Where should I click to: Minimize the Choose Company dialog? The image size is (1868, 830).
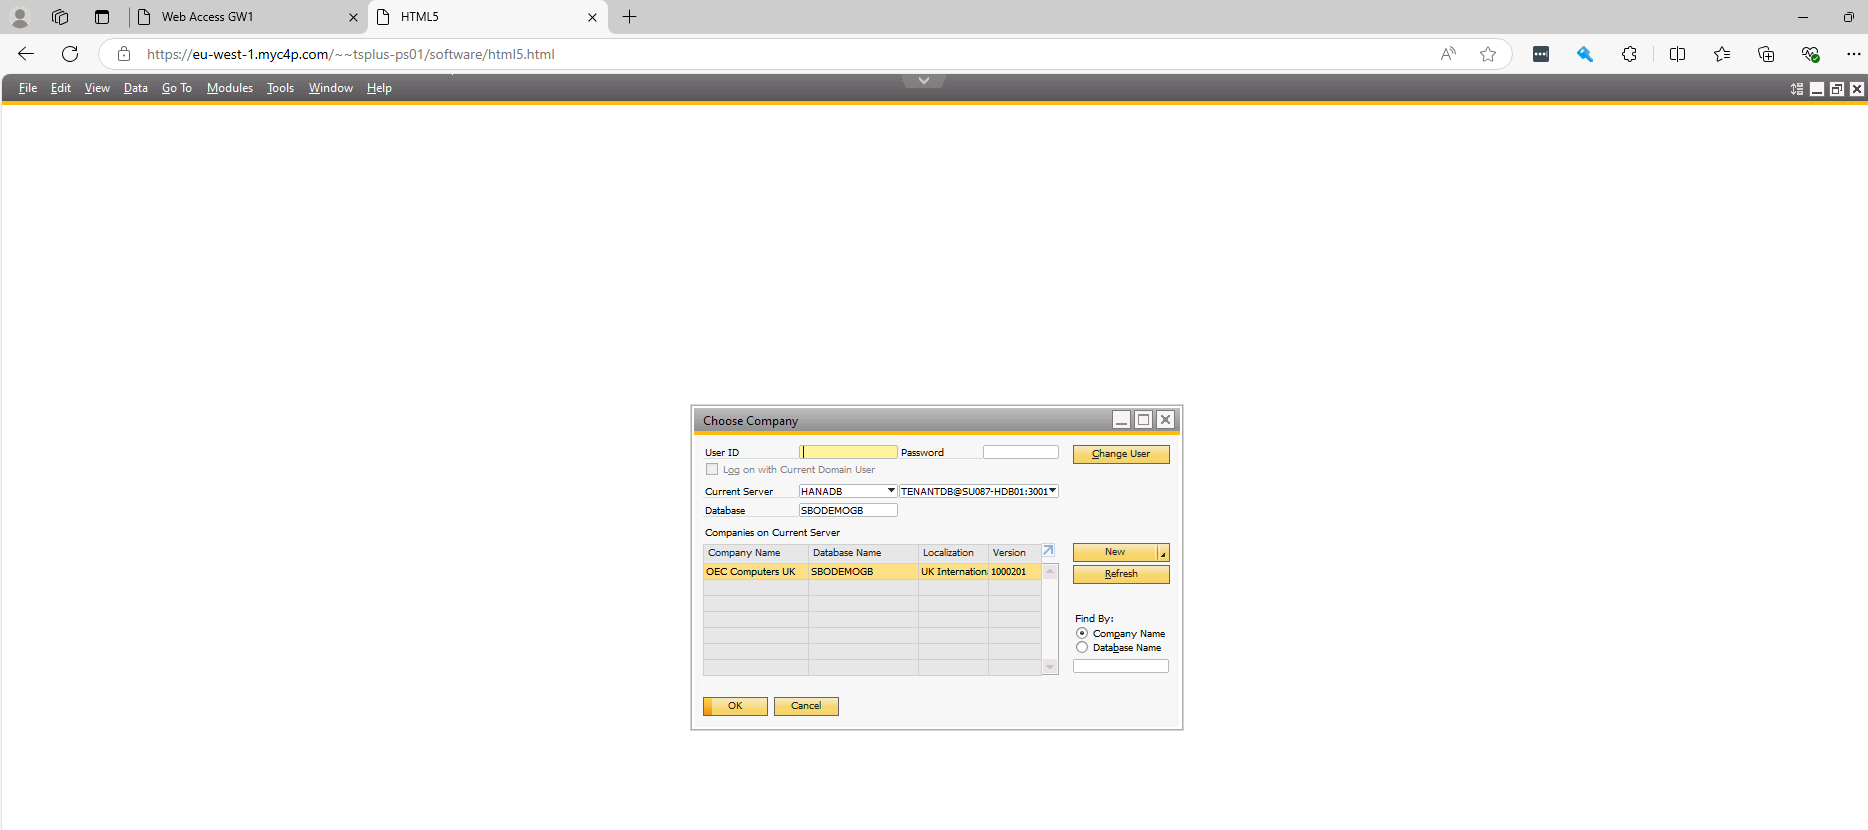(x=1122, y=420)
